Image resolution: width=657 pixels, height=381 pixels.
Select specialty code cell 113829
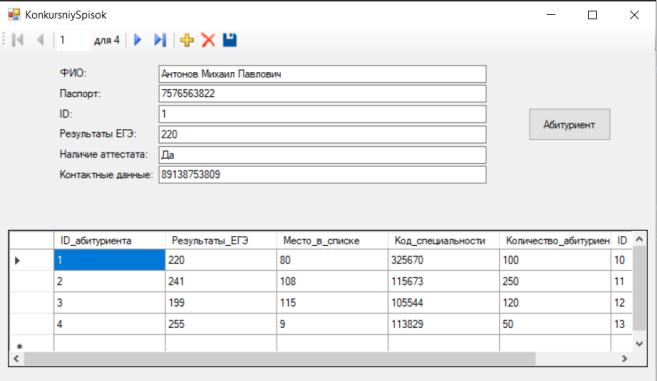[x=444, y=324]
